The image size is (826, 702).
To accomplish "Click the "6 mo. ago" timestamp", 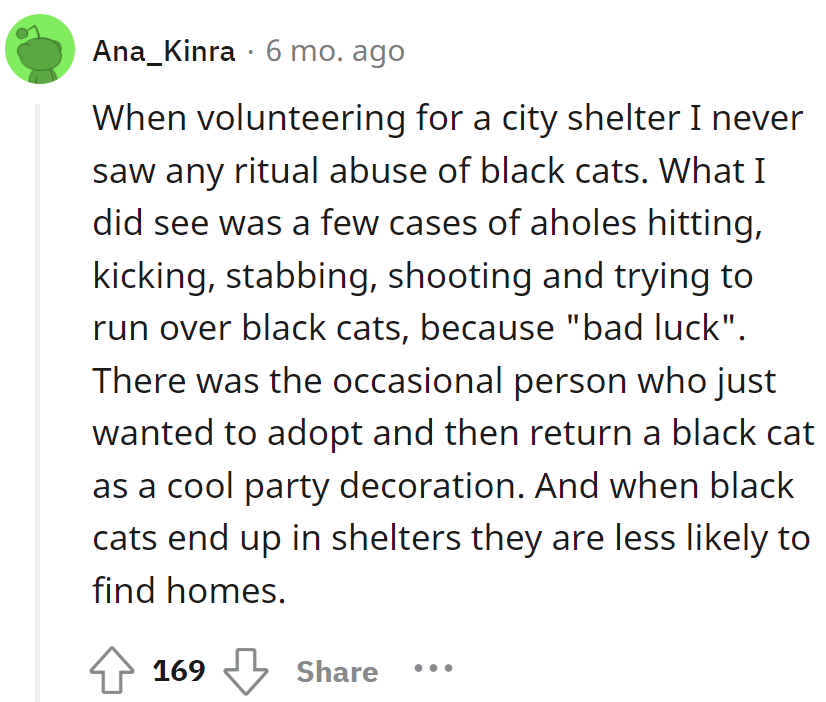I will tap(335, 51).
